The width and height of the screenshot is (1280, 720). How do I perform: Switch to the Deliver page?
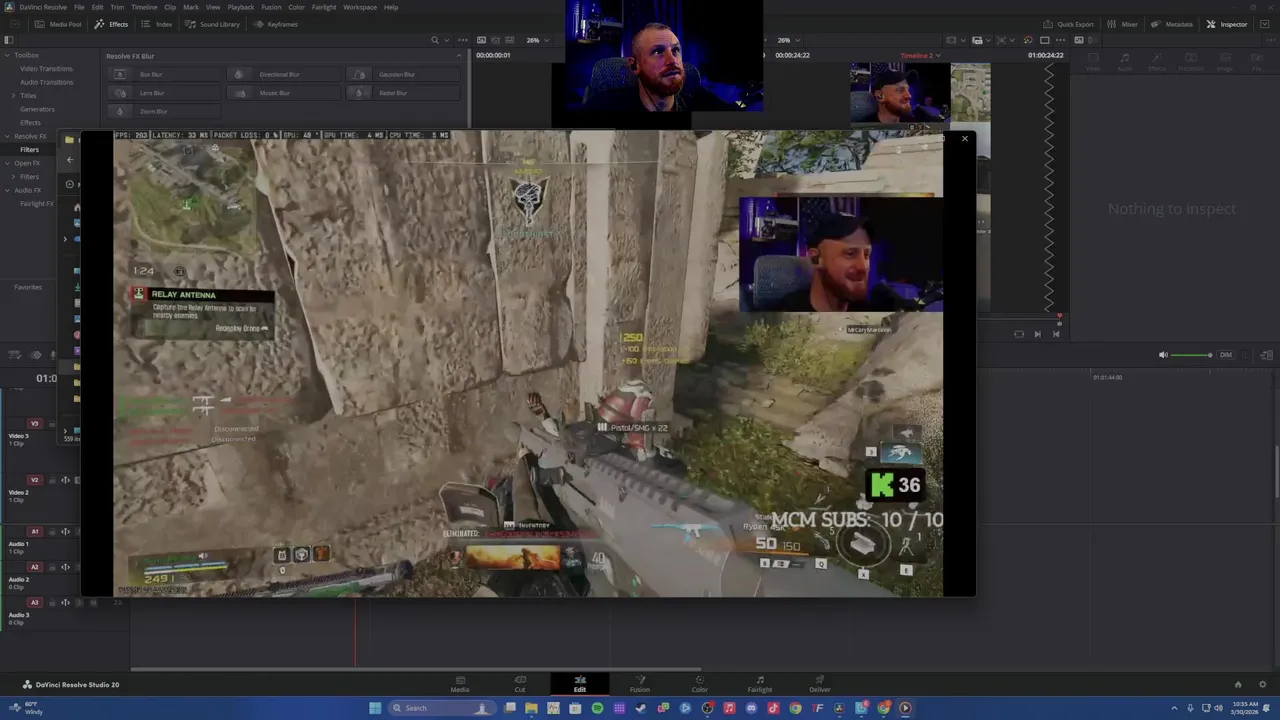820,684
